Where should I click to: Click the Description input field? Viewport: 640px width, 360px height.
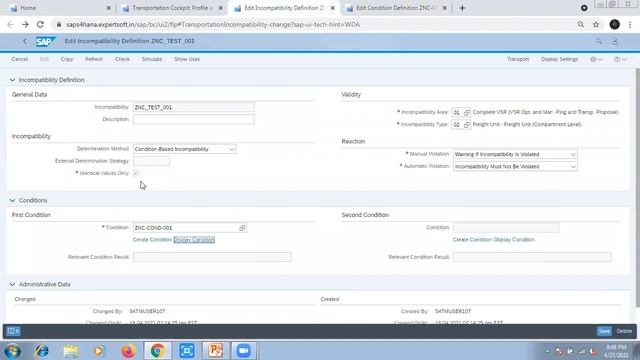193,119
